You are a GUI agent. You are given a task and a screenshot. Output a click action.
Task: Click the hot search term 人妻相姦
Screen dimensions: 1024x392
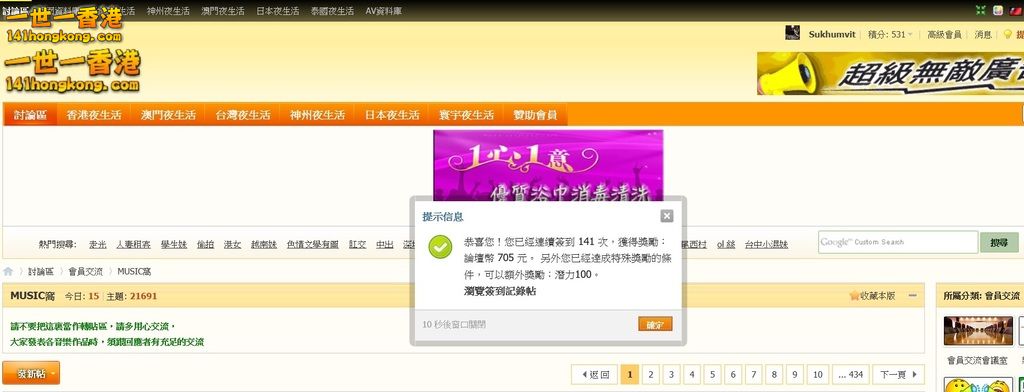pyautogui.click(x=133, y=244)
